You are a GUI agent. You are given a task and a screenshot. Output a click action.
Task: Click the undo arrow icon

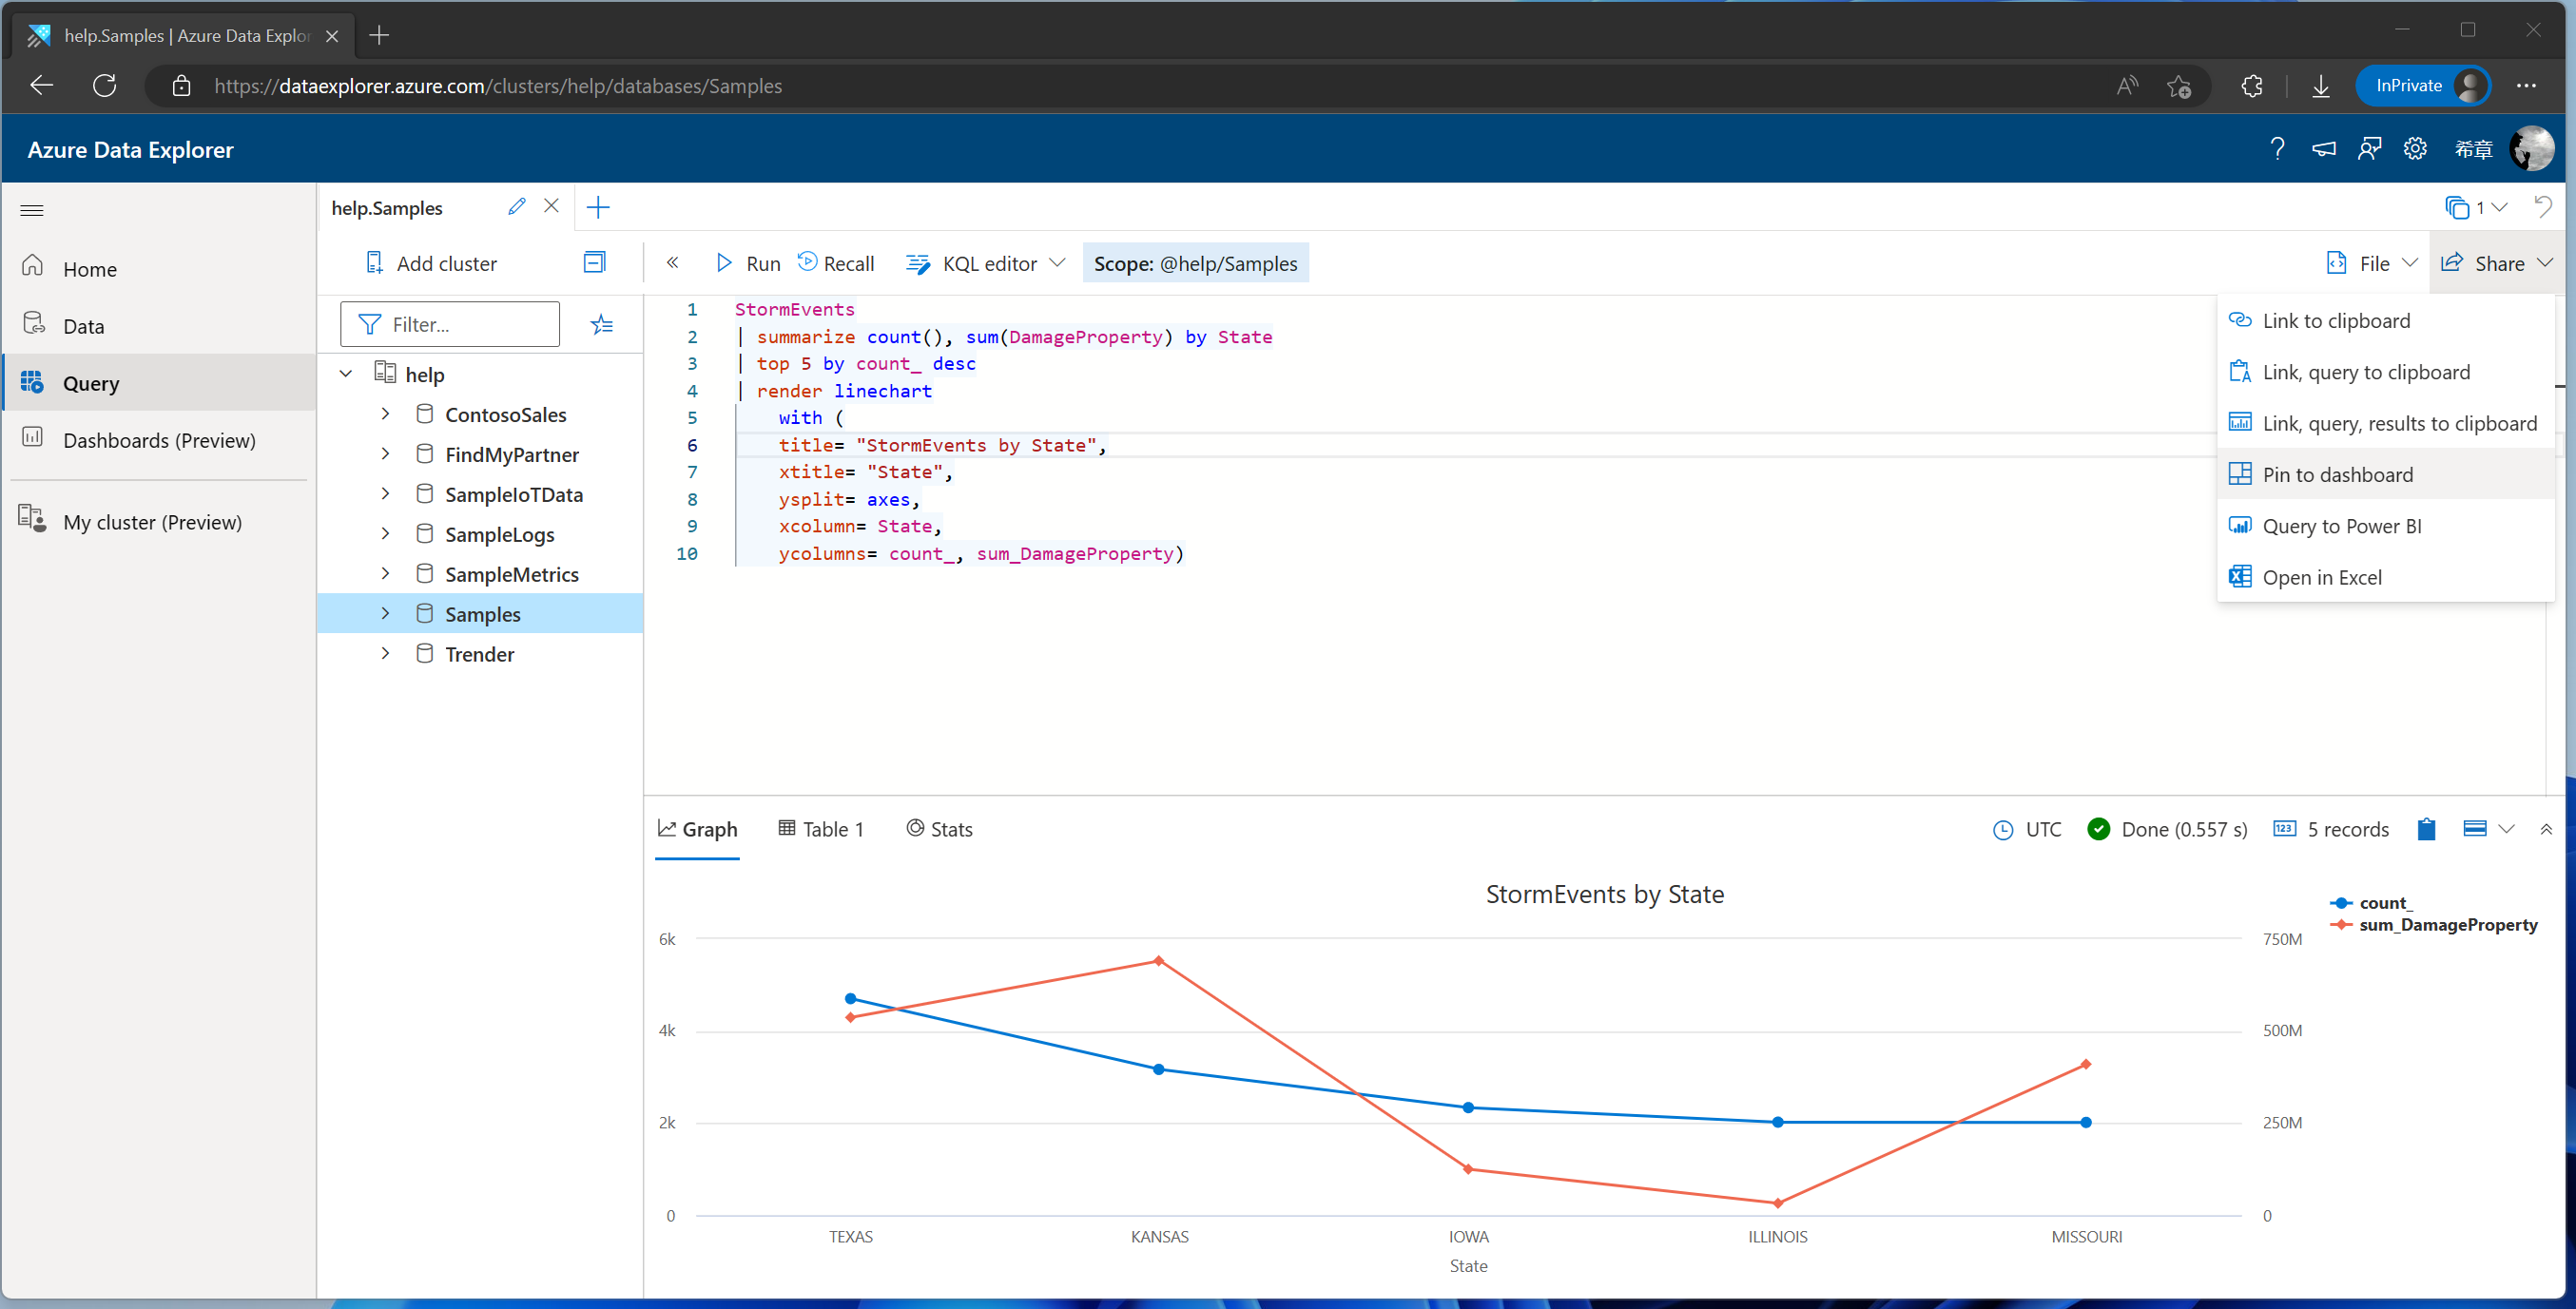pyautogui.click(x=2543, y=207)
